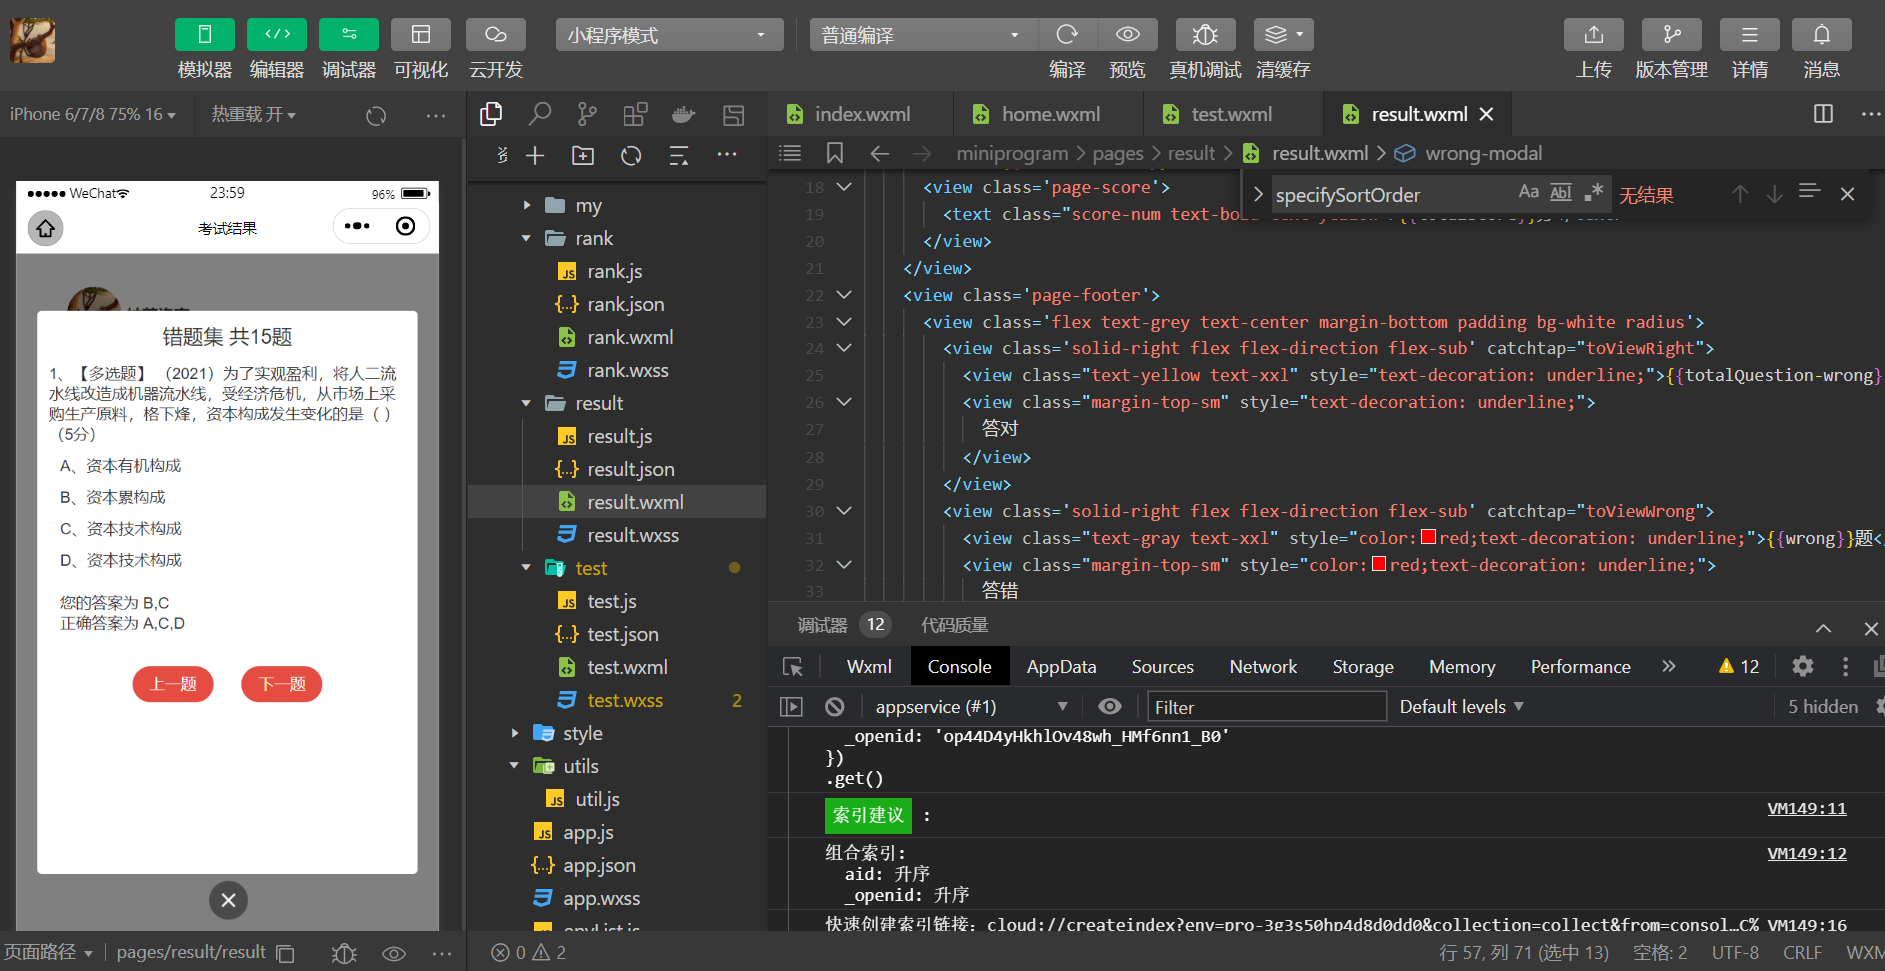This screenshot has width=1885, height=971.
Task: Toggle the simulator panel button
Action: click(204, 35)
